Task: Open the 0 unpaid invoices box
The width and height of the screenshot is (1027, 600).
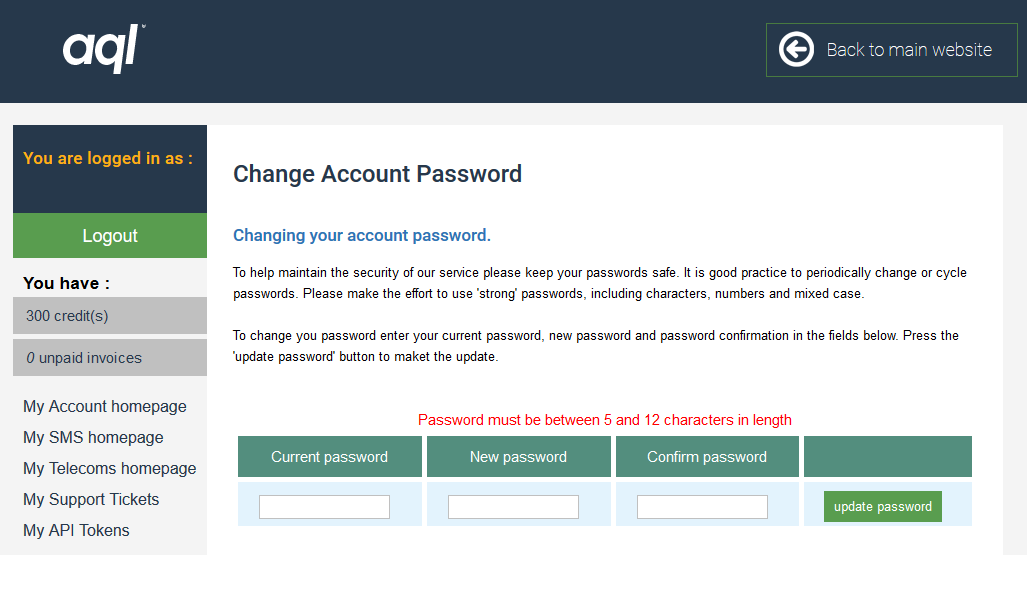Action: click(110, 358)
